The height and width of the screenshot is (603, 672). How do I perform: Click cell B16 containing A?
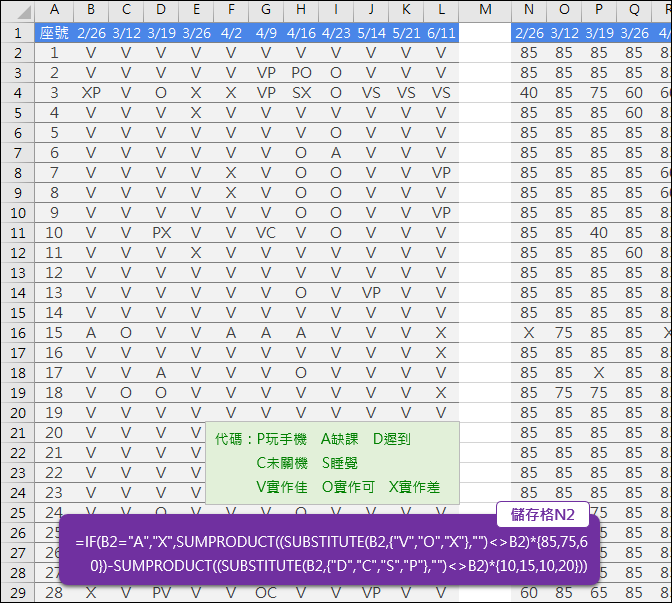91,333
